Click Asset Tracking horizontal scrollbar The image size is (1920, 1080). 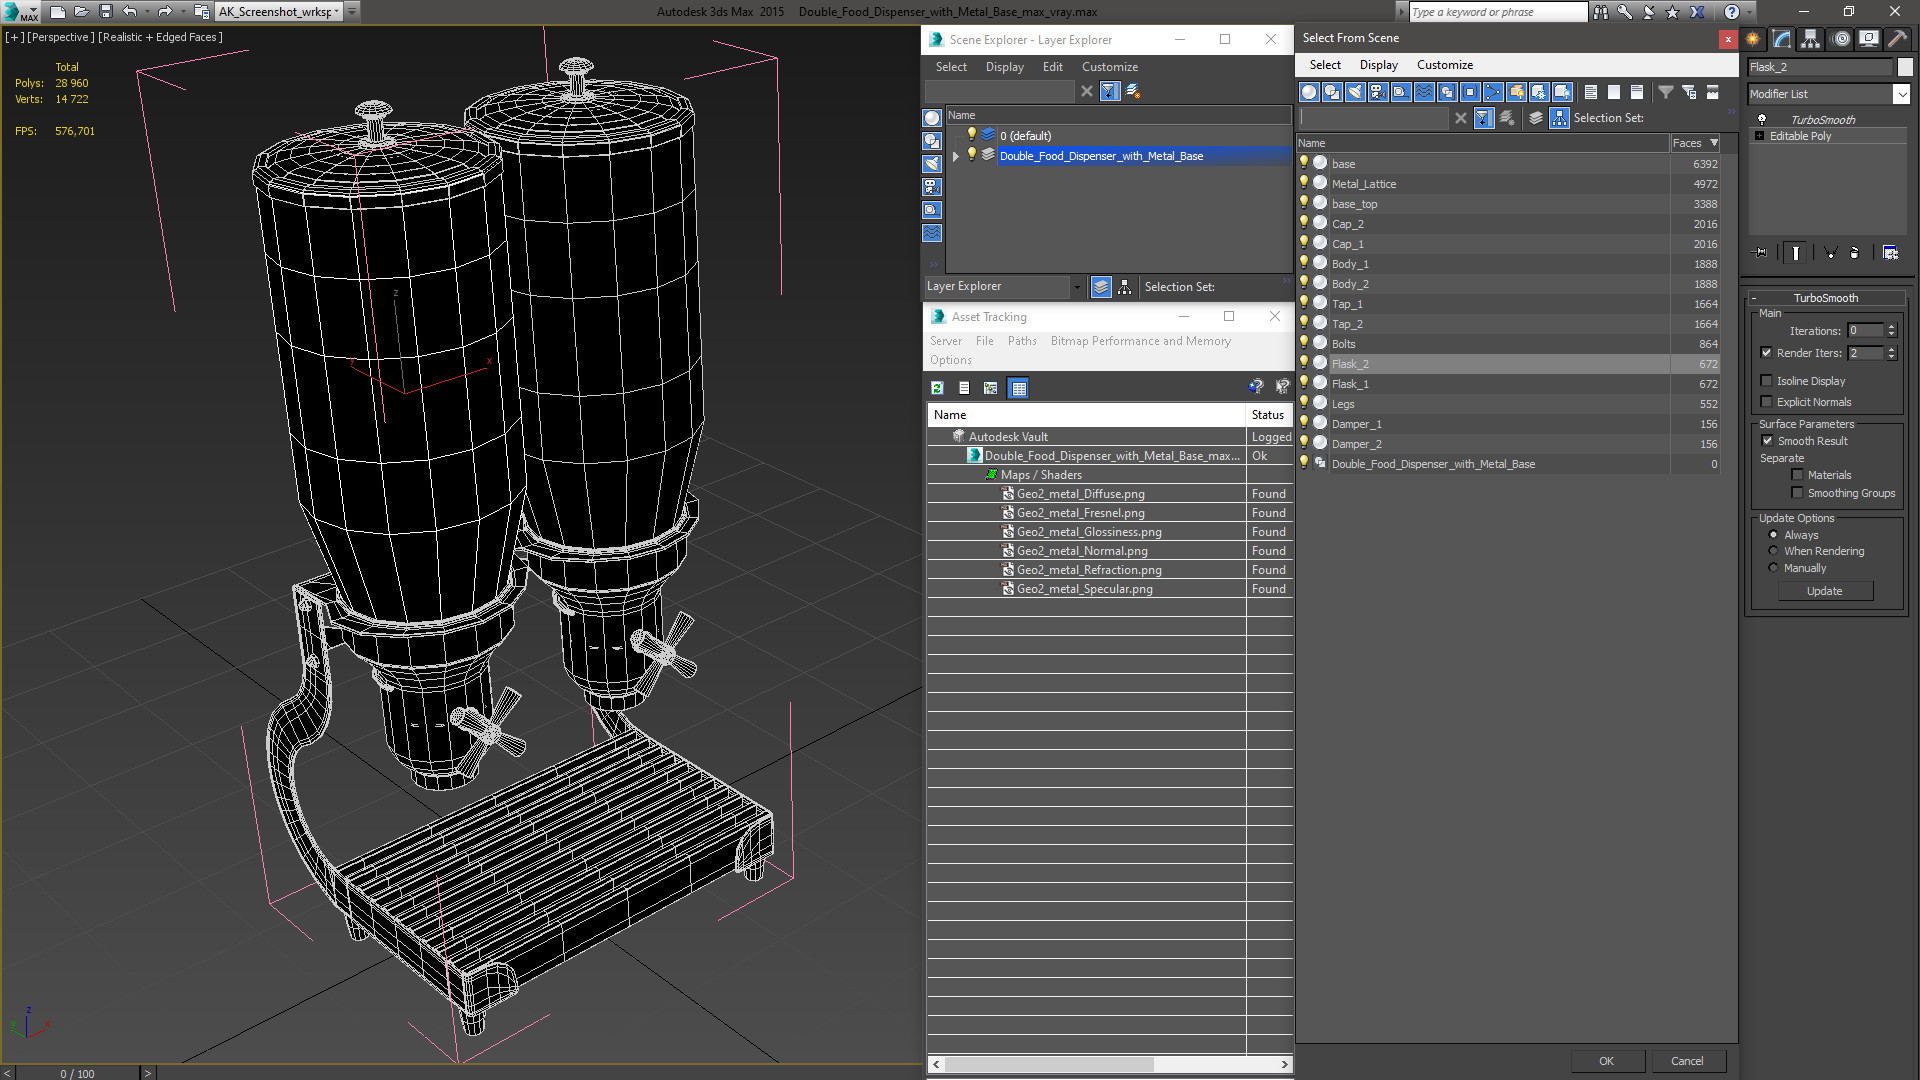(1049, 1064)
